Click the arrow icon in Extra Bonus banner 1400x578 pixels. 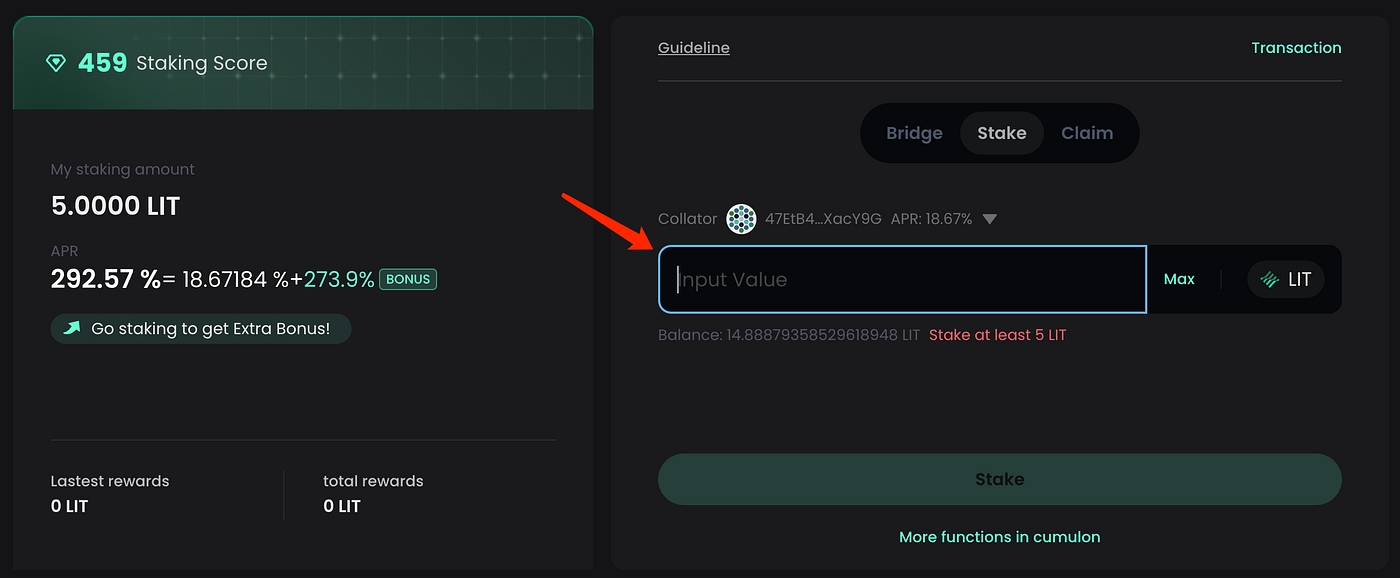[x=72, y=328]
